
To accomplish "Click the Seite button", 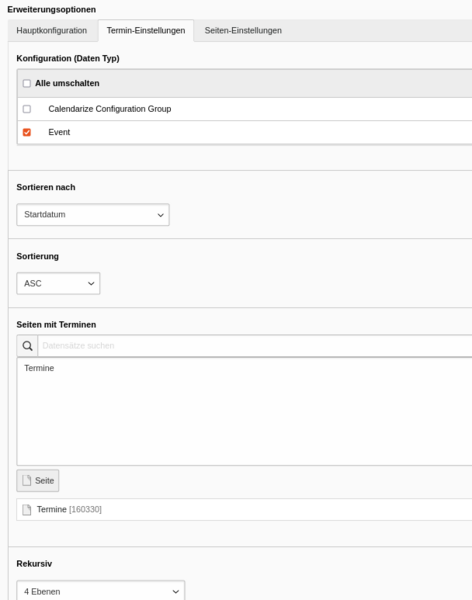I will click(38, 481).
